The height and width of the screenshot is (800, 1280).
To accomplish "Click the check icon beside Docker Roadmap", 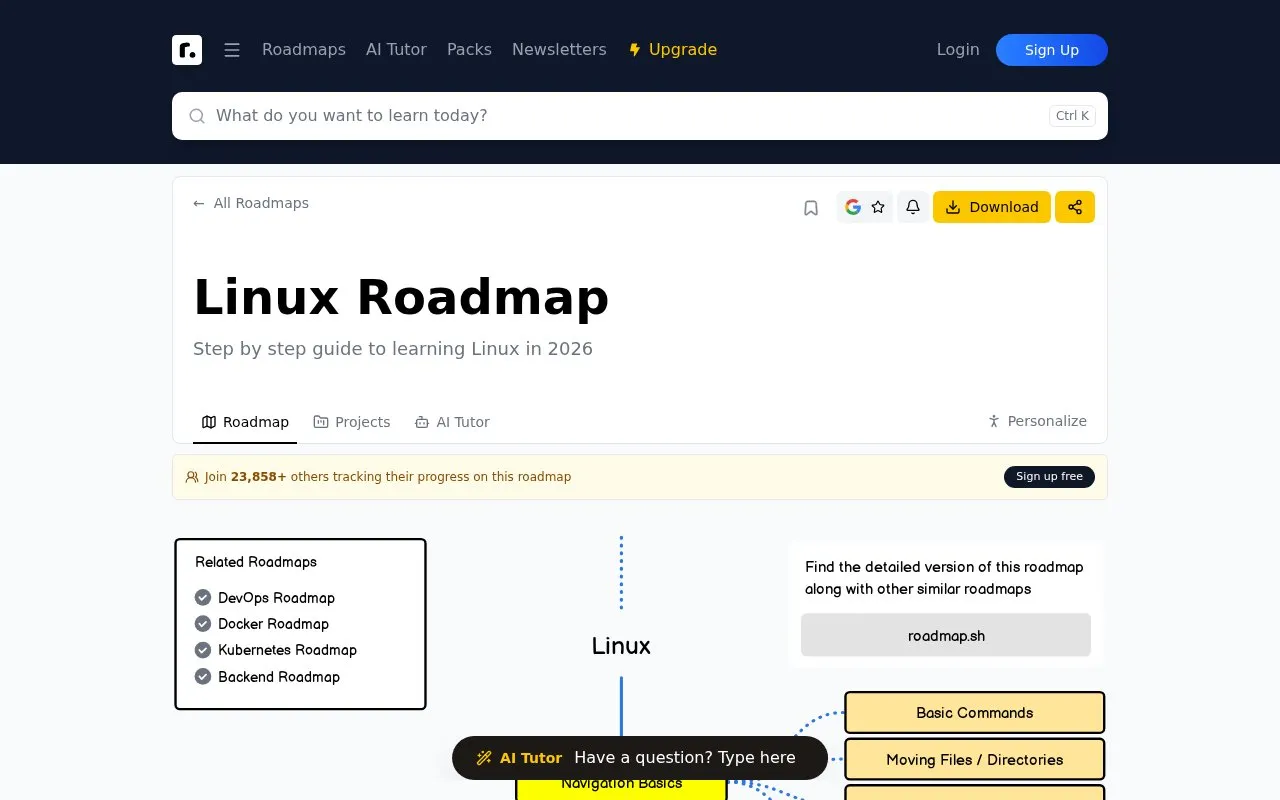I will [203, 624].
